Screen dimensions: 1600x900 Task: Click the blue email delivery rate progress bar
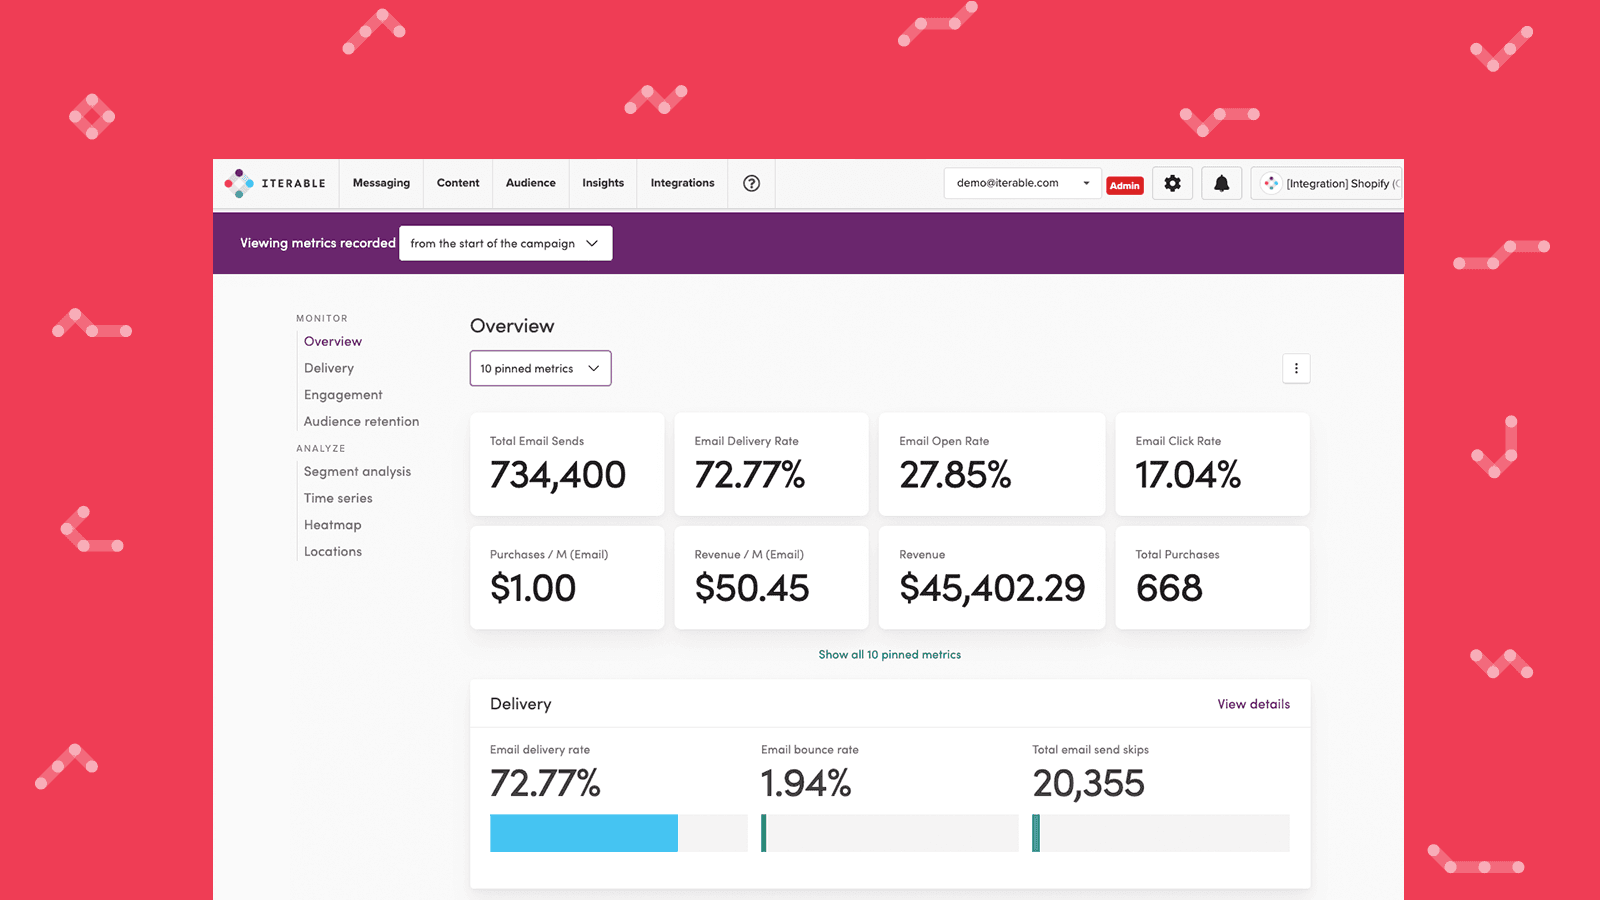pos(583,833)
